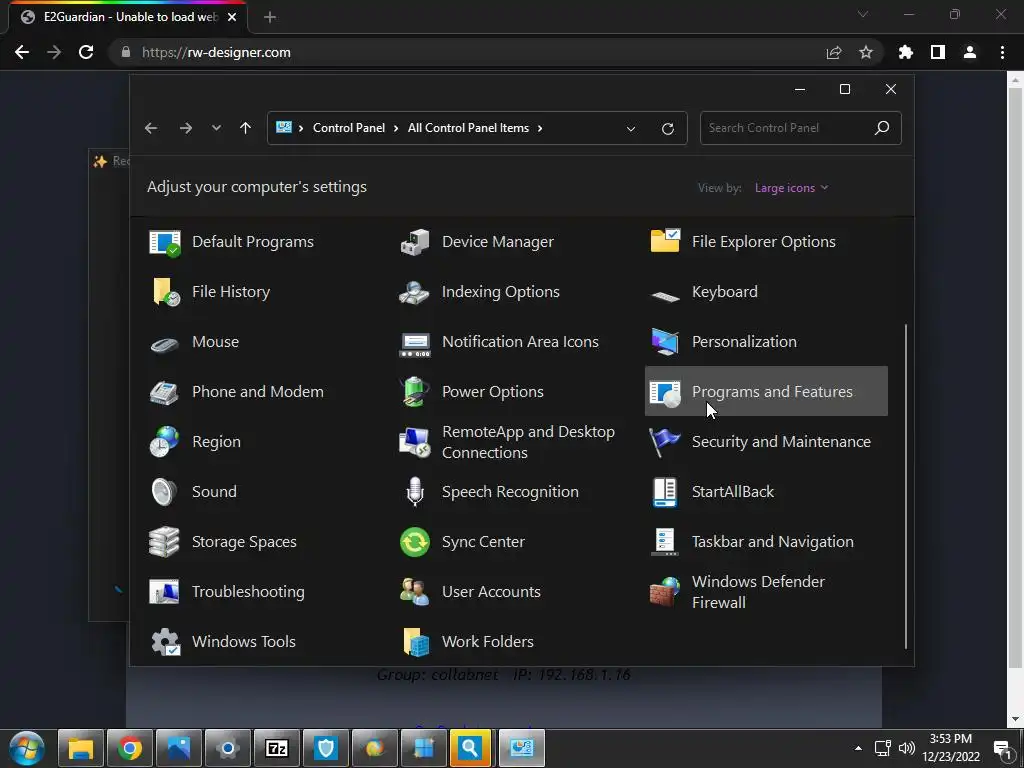Open the Default Programs icon
1024x768 pixels.
click(x=165, y=242)
